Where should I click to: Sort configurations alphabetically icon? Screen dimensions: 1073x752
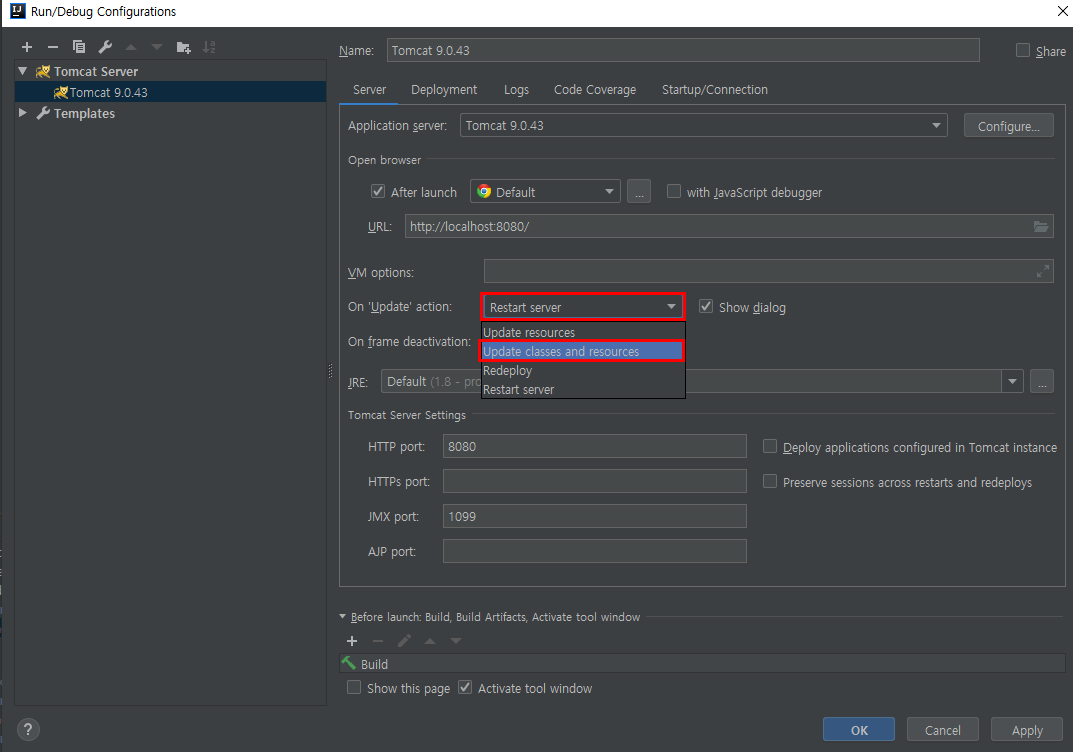[x=209, y=47]
